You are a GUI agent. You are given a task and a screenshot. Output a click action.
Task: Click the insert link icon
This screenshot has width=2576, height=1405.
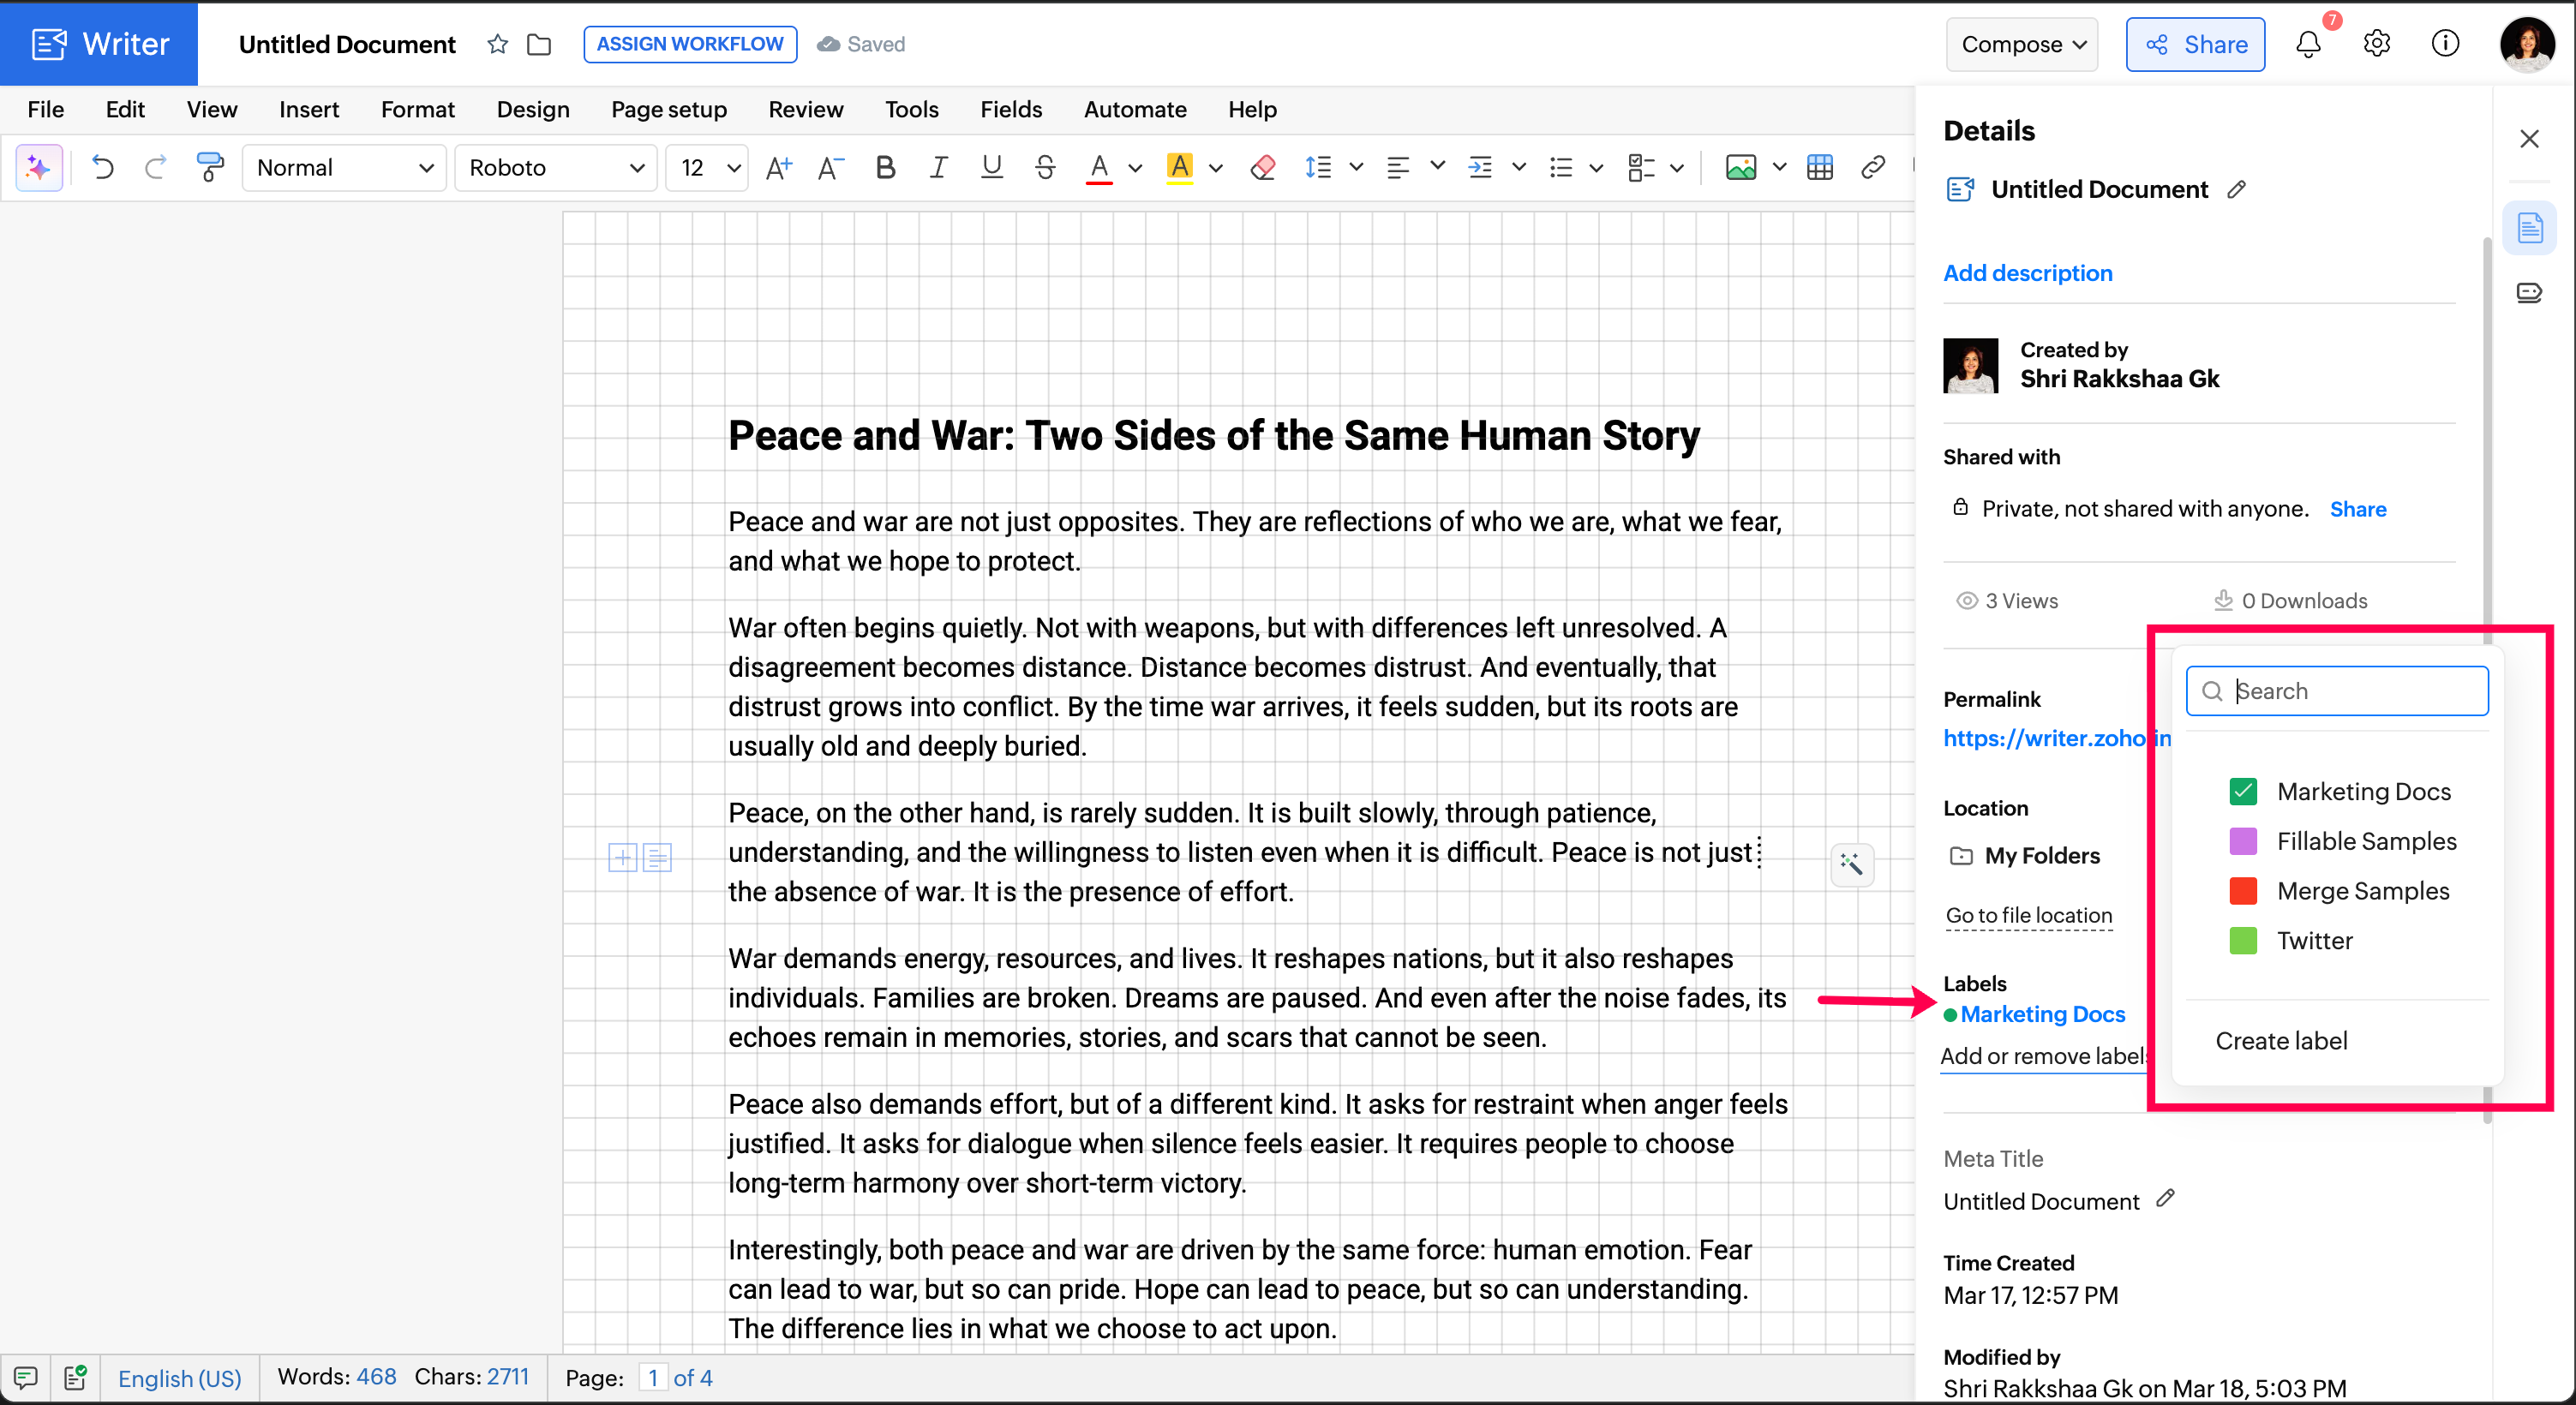point(1872,167)
